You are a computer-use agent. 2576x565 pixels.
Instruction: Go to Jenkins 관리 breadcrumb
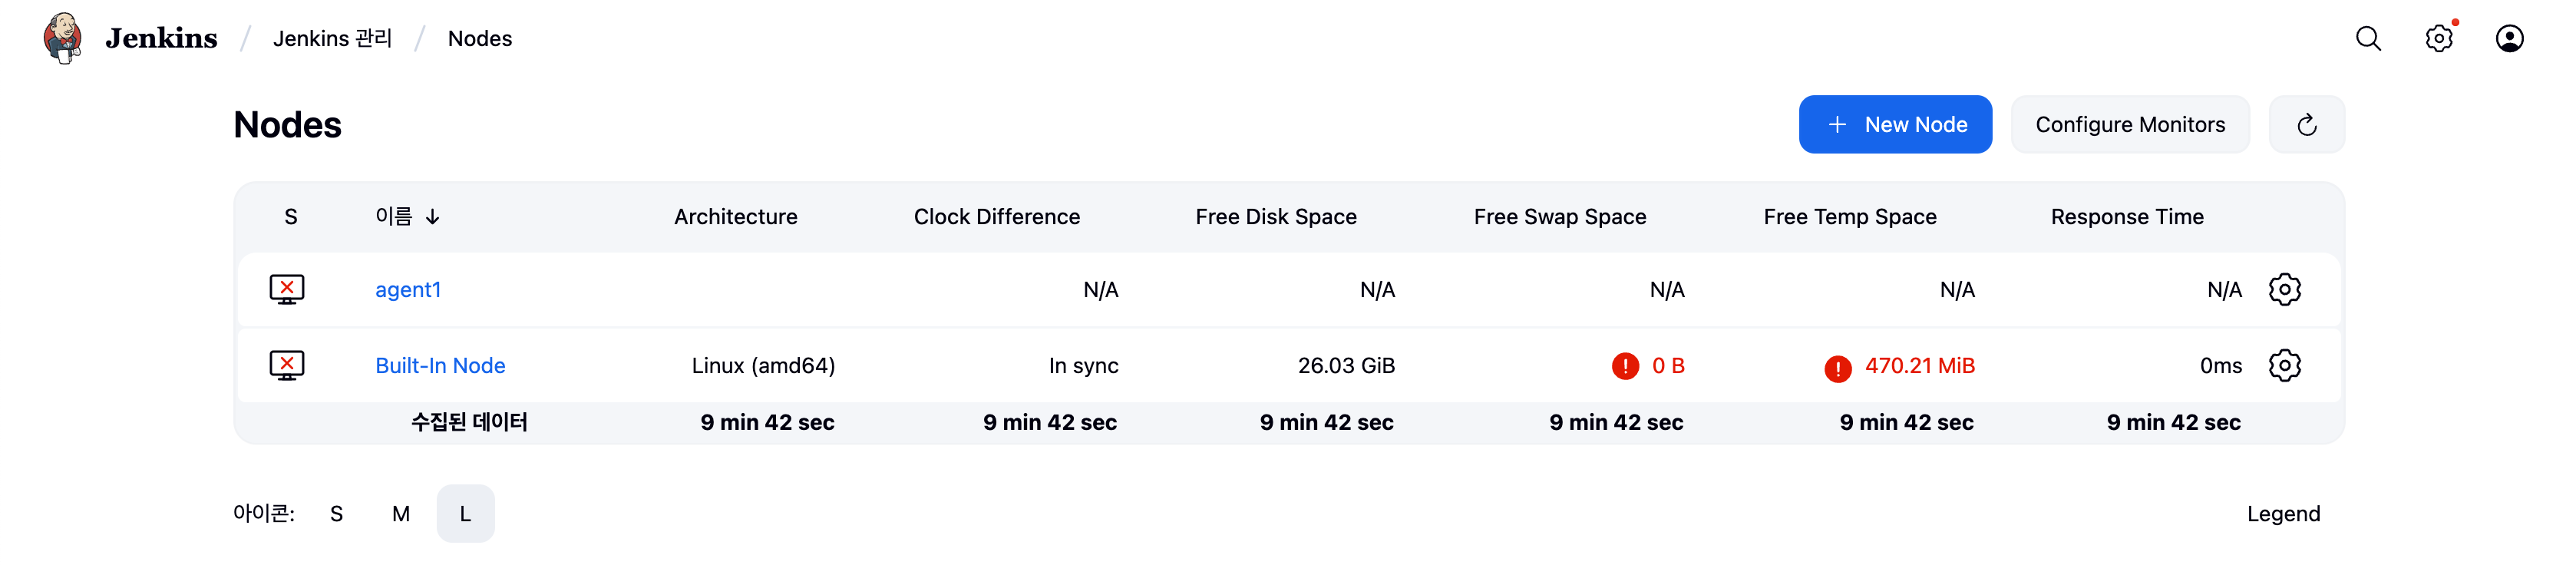coord(332,39)
